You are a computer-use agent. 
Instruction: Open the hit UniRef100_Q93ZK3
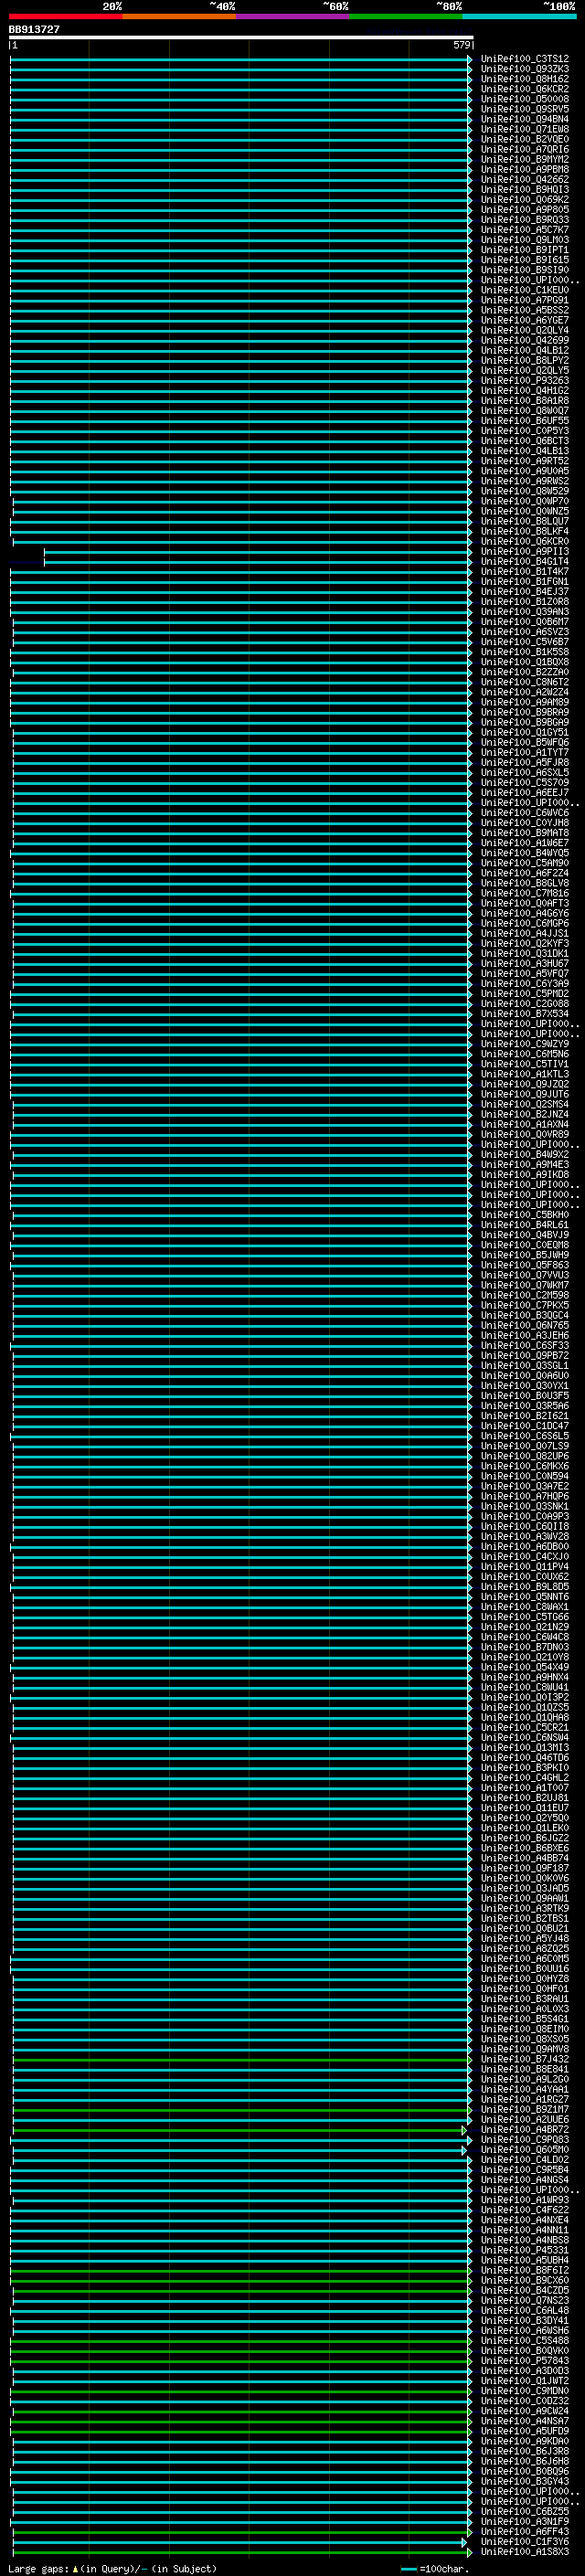[x=524, y=69]
